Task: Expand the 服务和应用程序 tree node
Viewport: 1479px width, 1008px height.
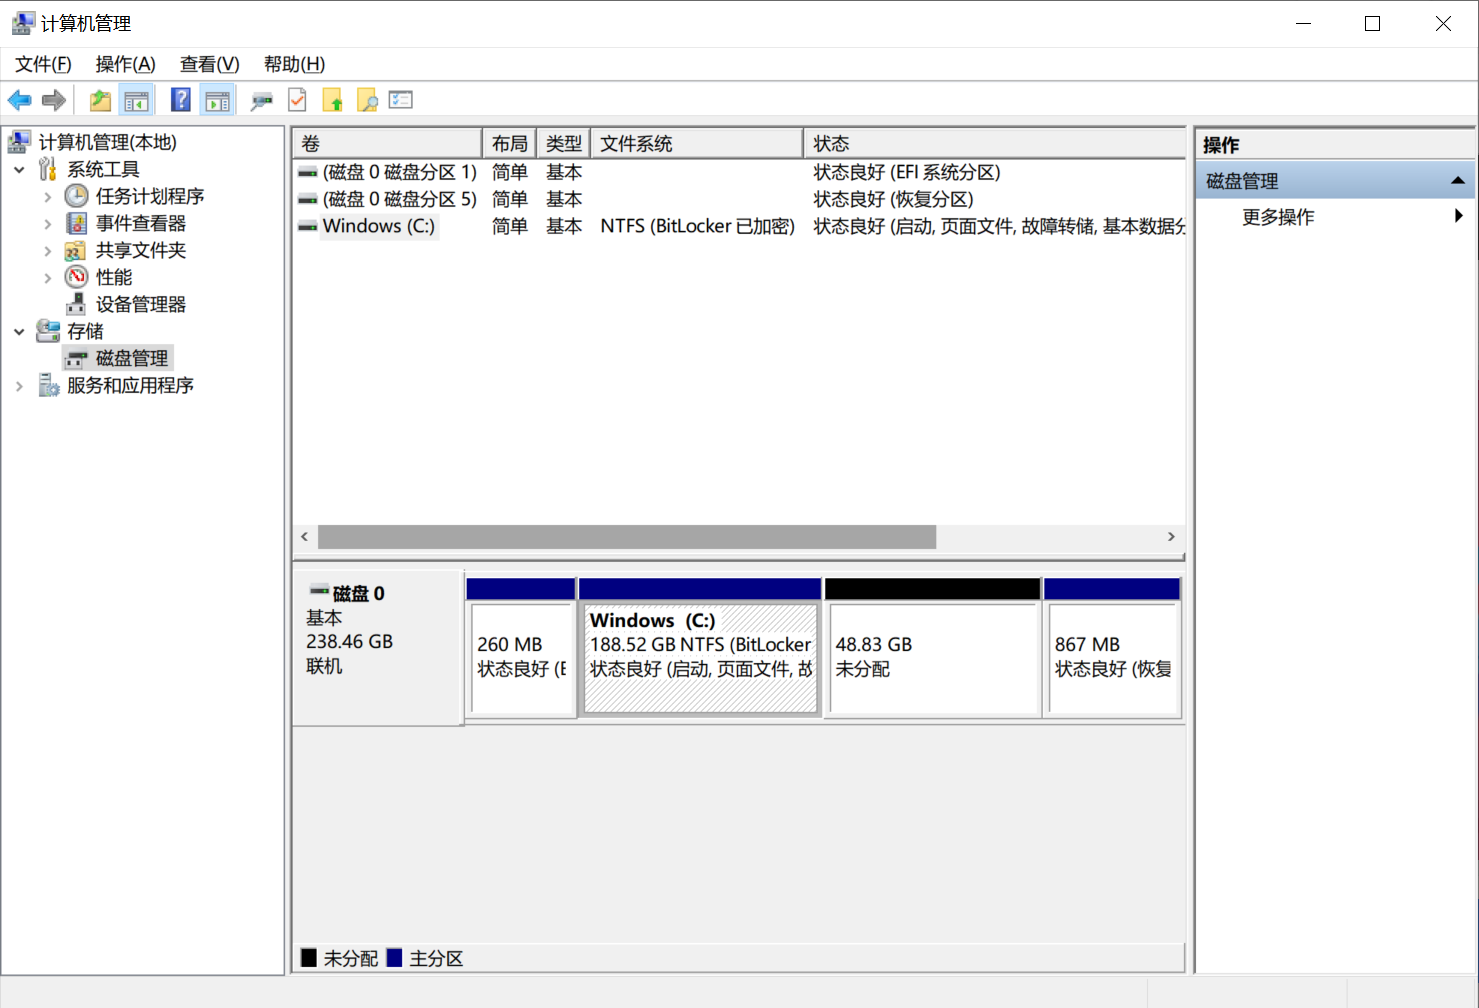Action: [18, 384]
